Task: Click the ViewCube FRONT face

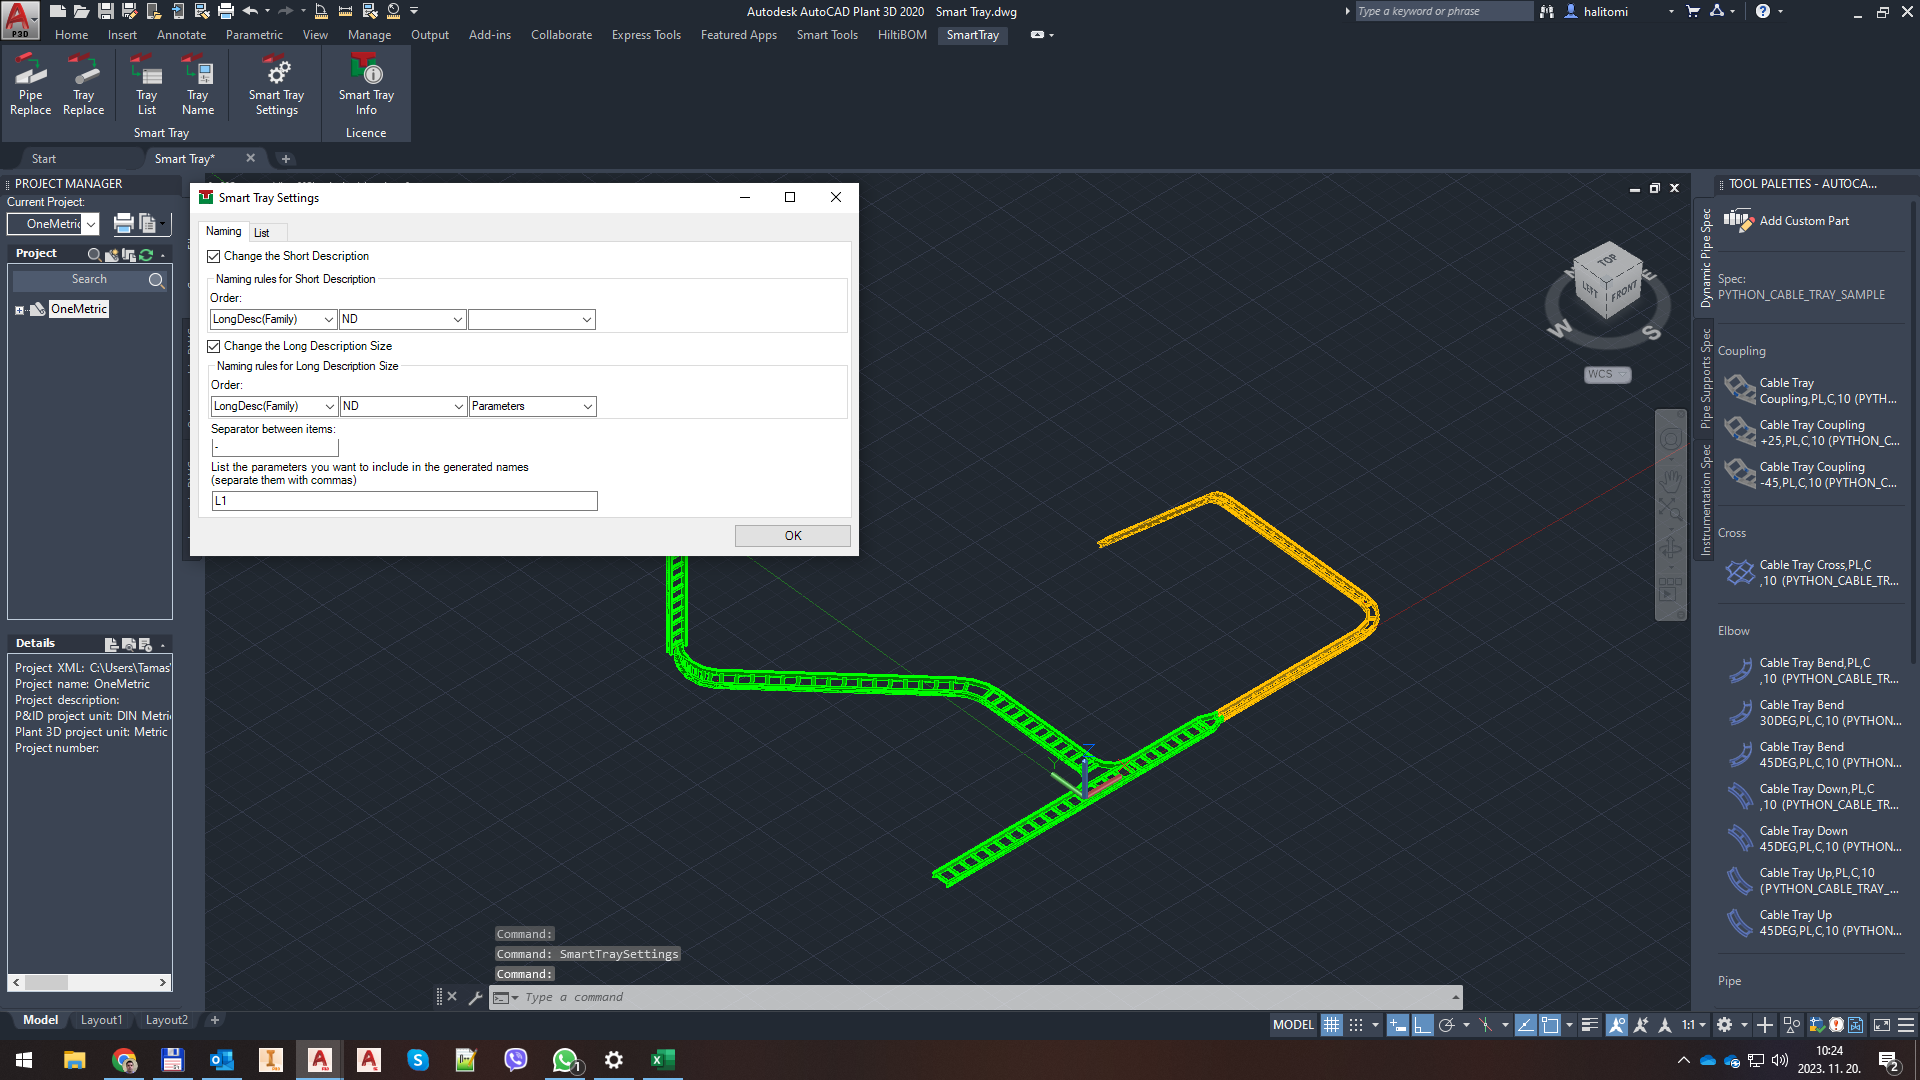Action: click(x=1624, y=292)
